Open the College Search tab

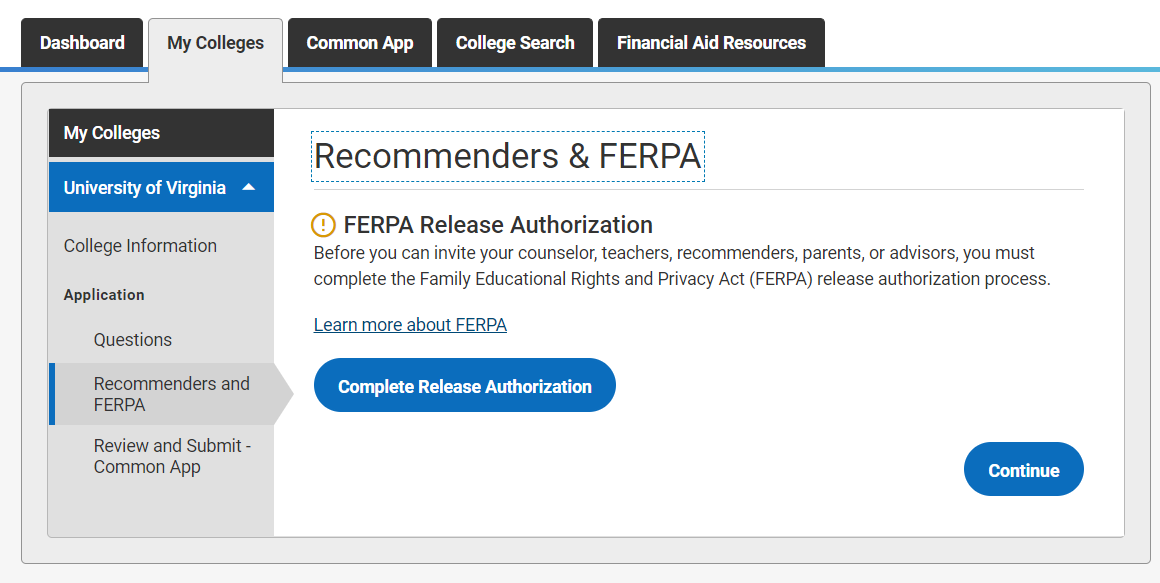pyautogui.click(x=515, y=43)
